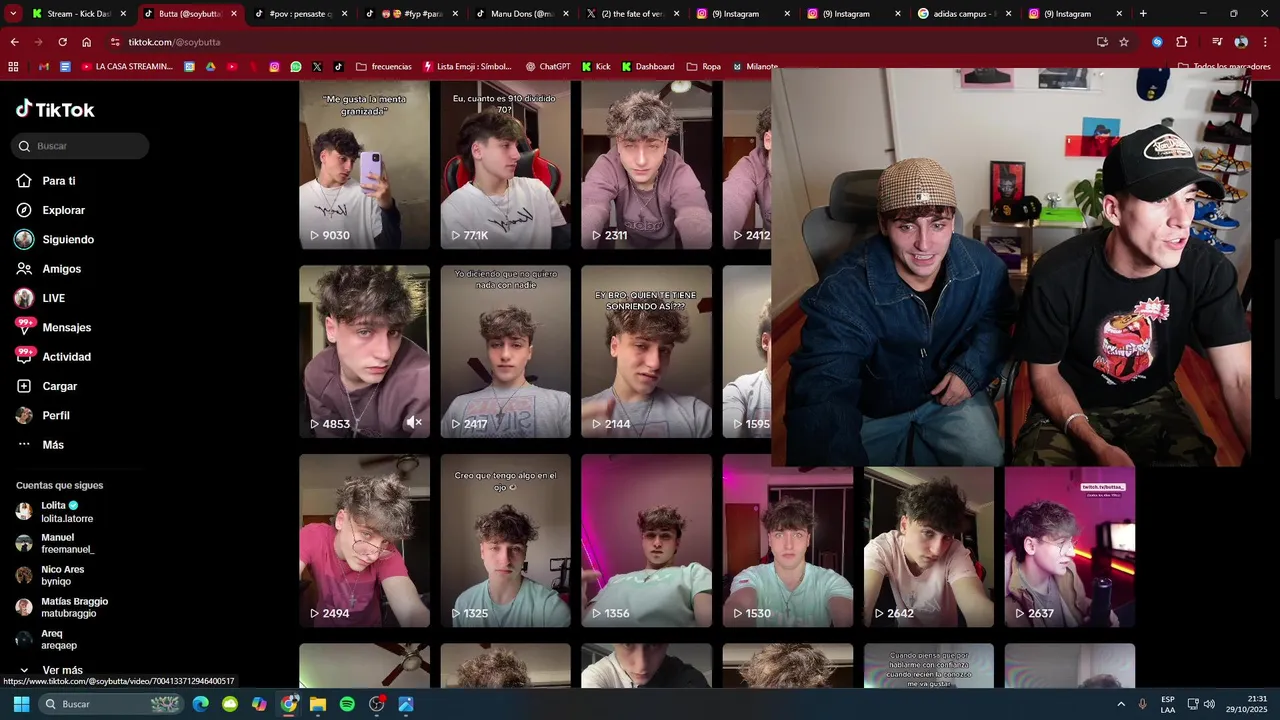Viewport: 1280px width, 720px height.
Task: Open Mensajes with 99+ badge
Action: [x=53, y=327]
